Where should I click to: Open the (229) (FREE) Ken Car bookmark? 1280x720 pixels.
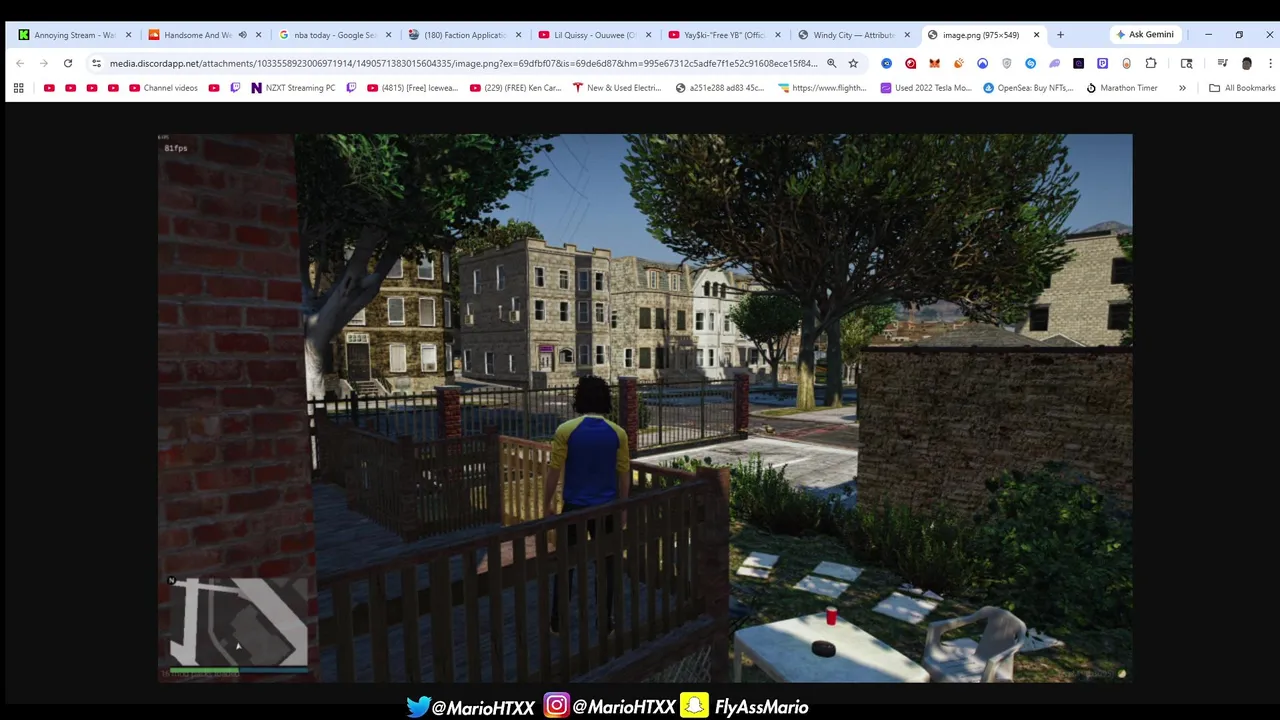tap(515, 88)
